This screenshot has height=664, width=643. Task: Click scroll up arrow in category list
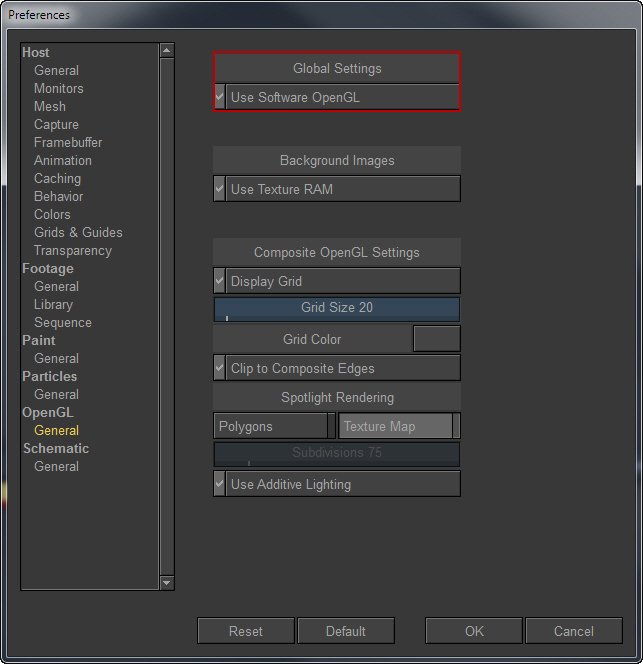click(x=167, y=51)
